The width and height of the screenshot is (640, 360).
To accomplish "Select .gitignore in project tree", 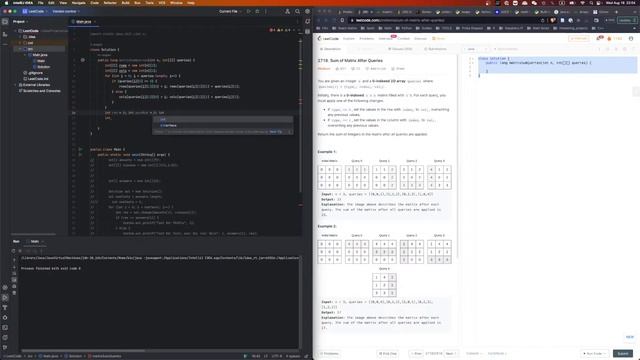I will click(36, 73).
